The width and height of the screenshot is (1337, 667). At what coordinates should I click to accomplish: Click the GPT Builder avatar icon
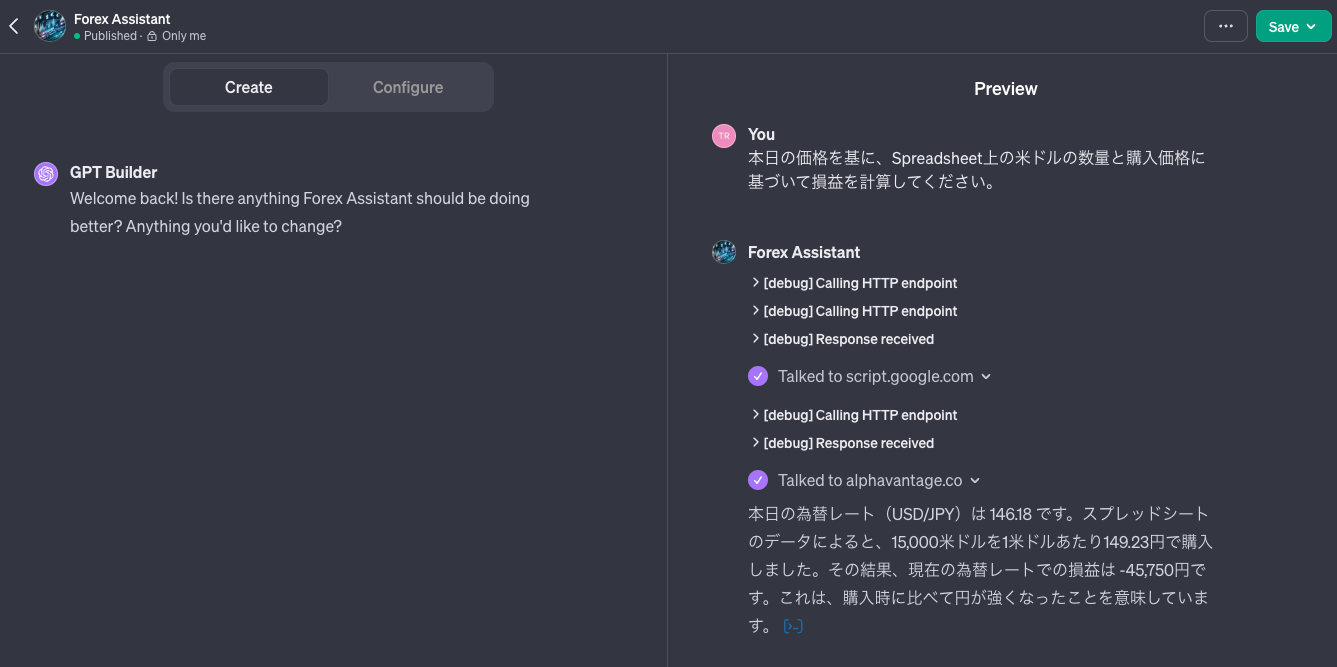46,174
